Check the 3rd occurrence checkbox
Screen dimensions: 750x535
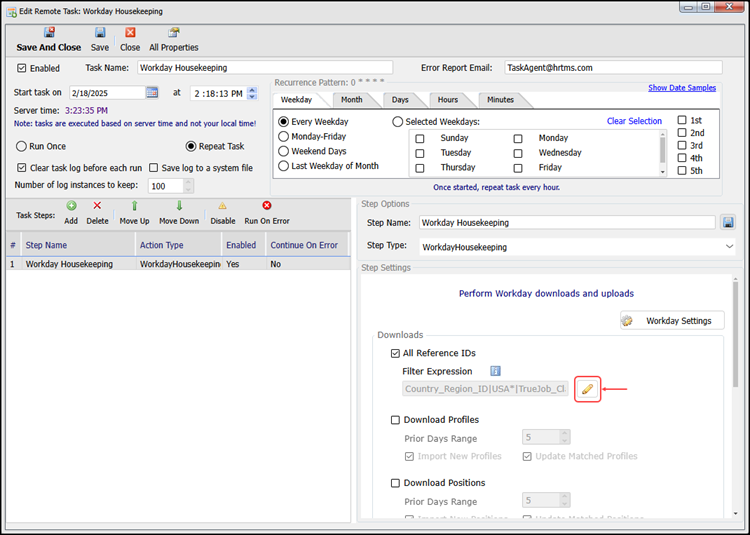[x=682, y=145]
